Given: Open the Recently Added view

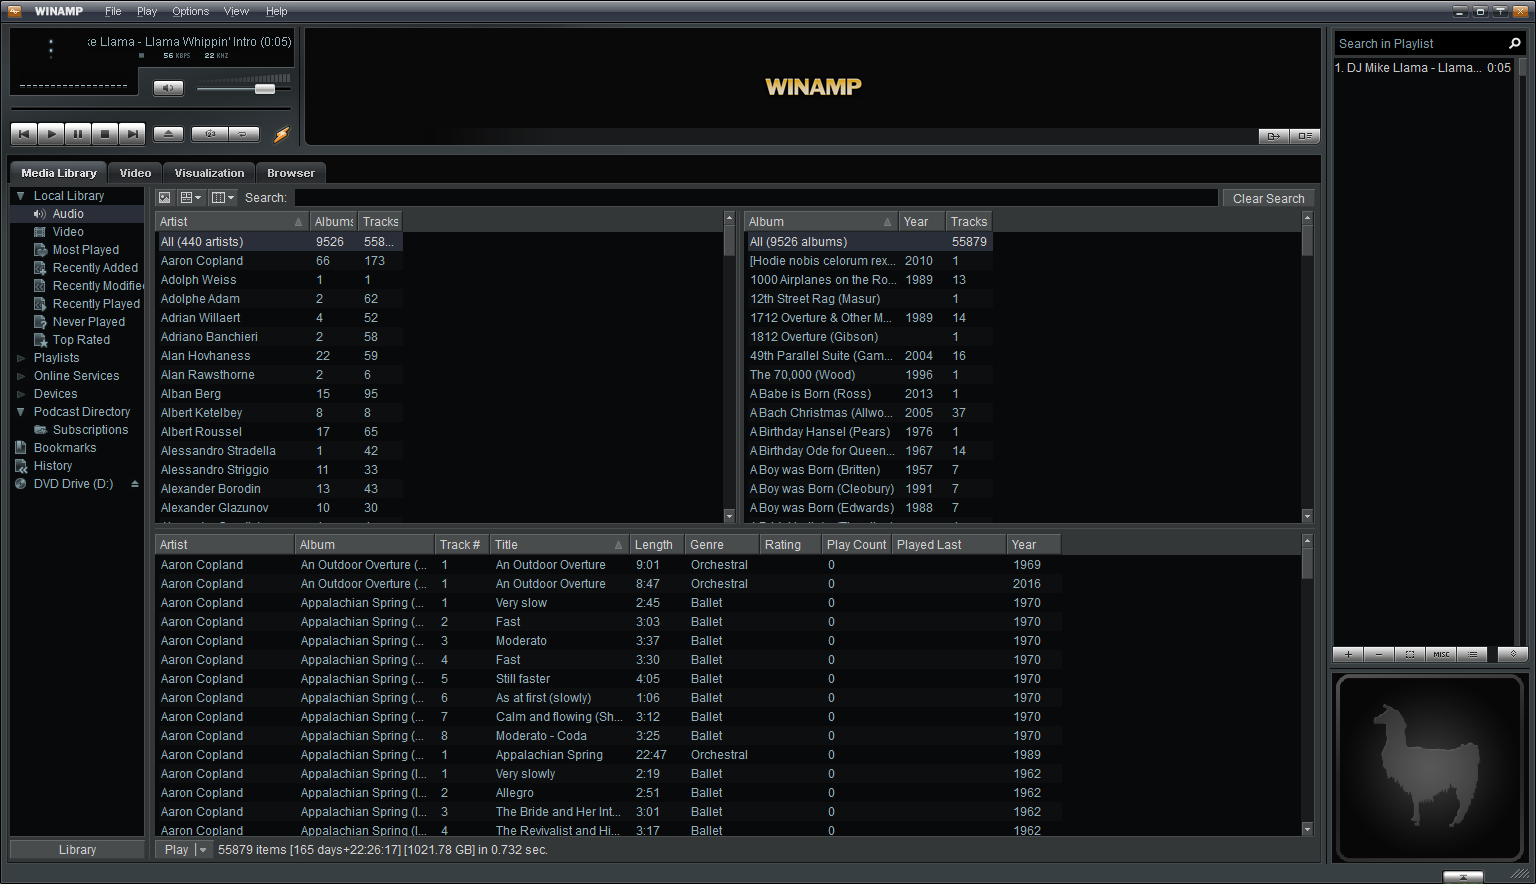Looking at the screenshot, I should coord(95,268).
